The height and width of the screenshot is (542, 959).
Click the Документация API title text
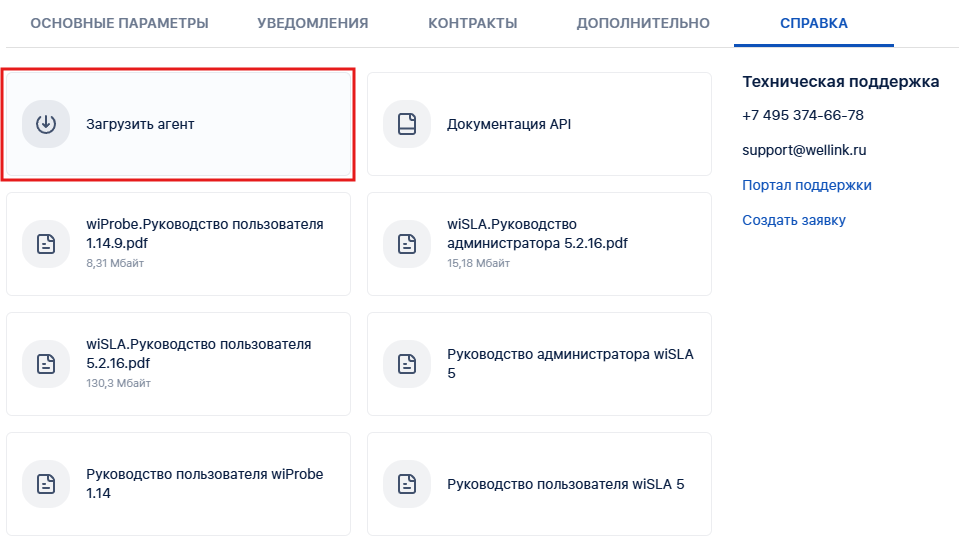point(509,124)
